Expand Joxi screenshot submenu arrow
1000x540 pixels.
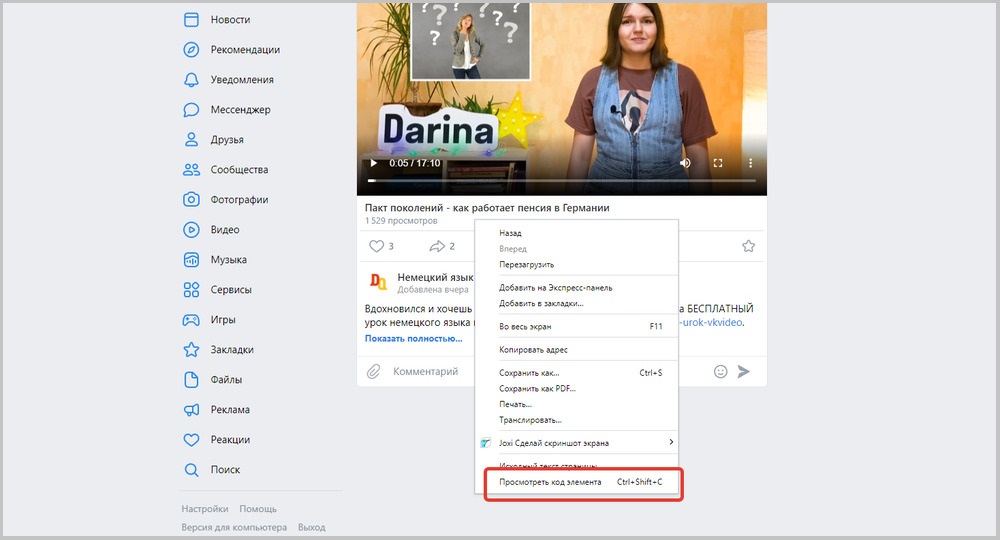(671, 442)
